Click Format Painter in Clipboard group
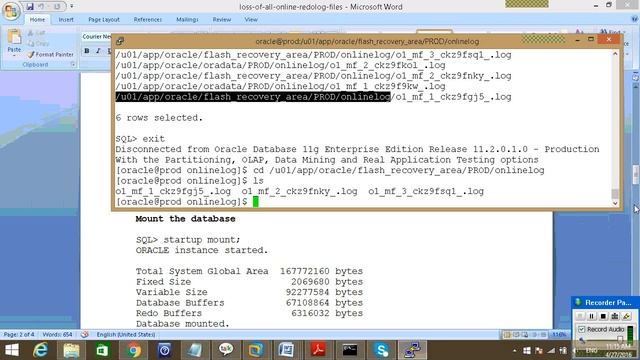This screenshot has height=360, width=640. (x=51, y=54)
